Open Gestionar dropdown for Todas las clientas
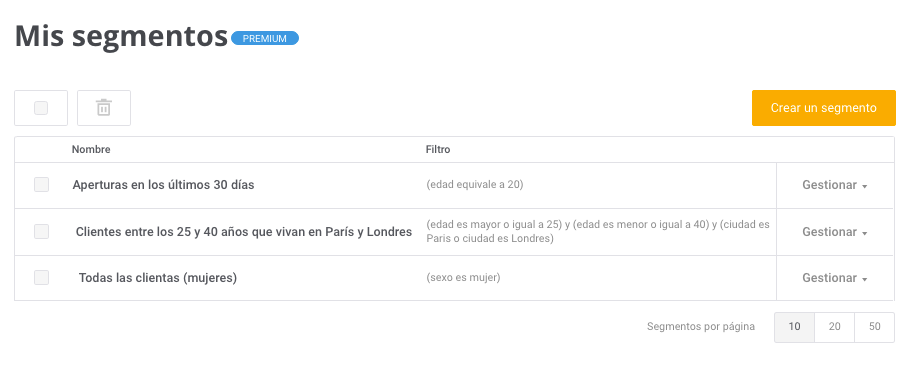The height and width of the screenshot is (366, 910). 835,278
